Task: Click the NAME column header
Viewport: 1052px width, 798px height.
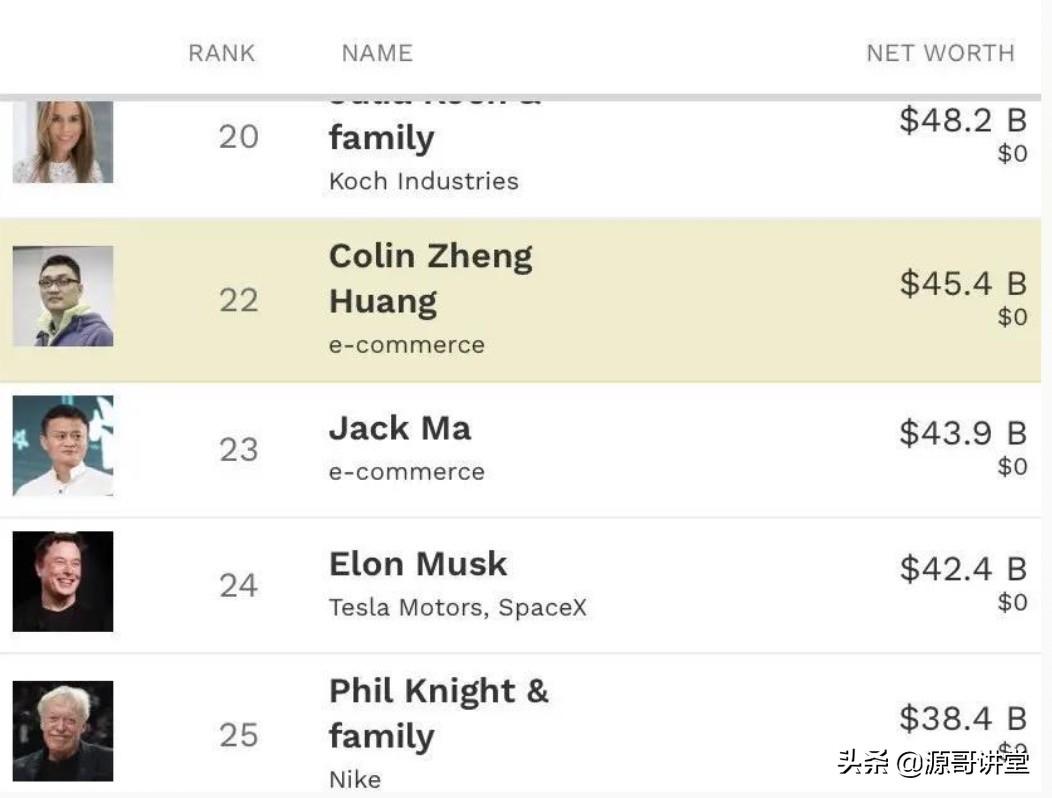Action: (377, 53)
